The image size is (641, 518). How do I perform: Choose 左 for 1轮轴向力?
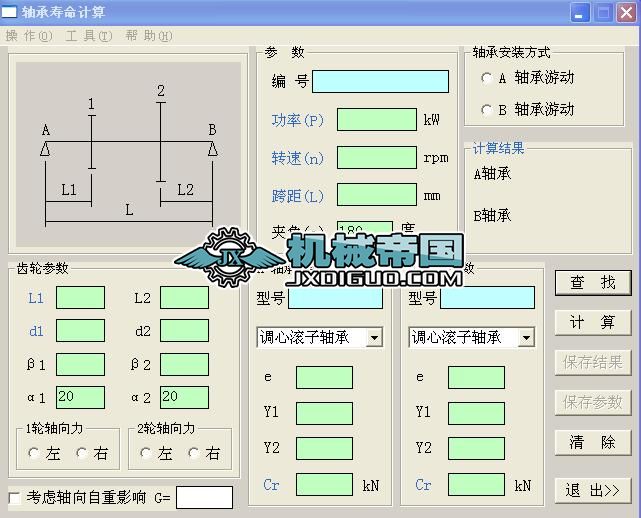[44, 453]
